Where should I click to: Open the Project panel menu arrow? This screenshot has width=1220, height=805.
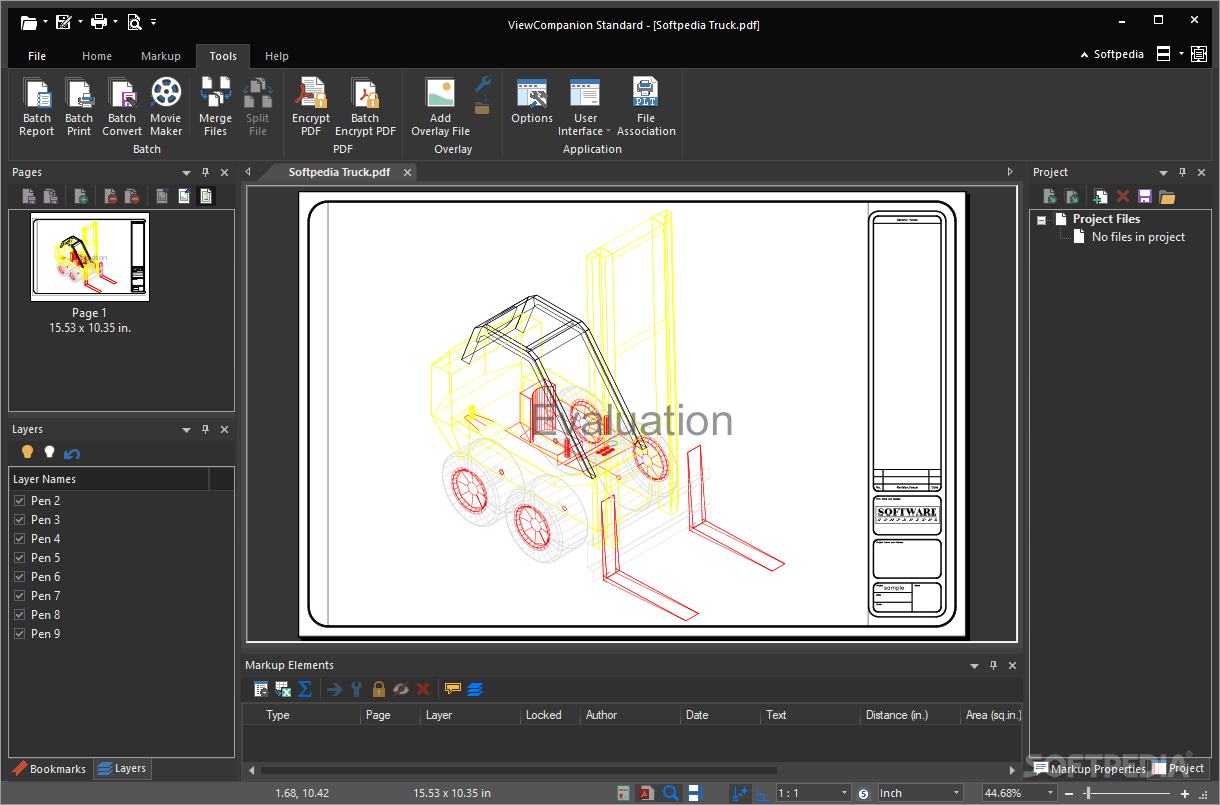pos(1163,173)
